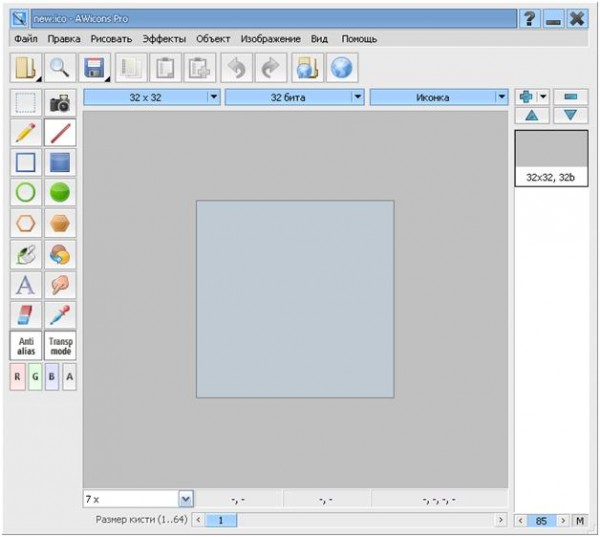The width and height of the screenshot is (600, 537).
Task: Expand the add image plus dropdown arrow
Action: pos(543,97)
